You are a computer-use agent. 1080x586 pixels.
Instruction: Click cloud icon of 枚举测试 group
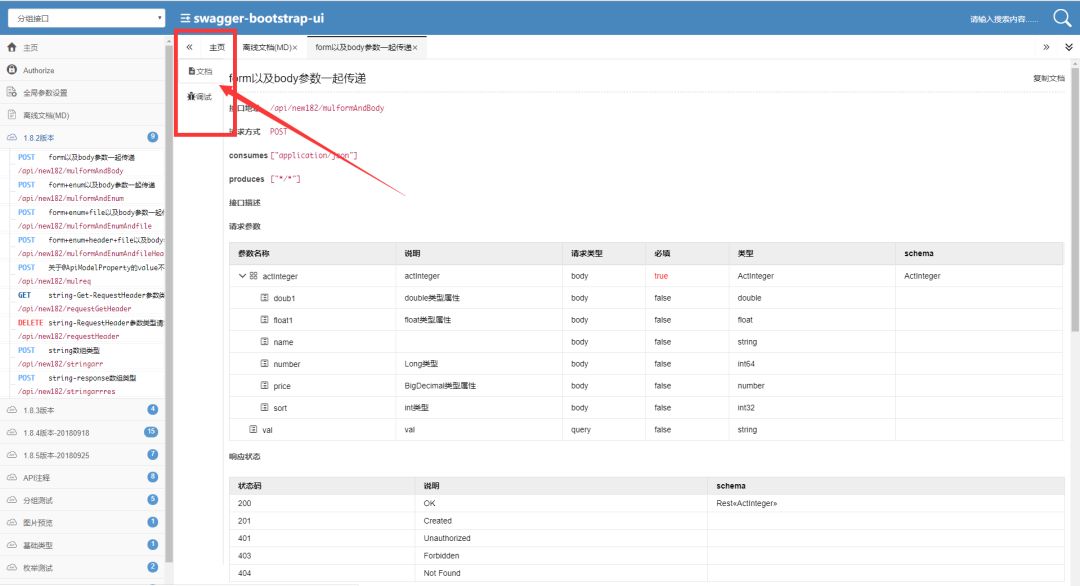[x=12, y=567]
